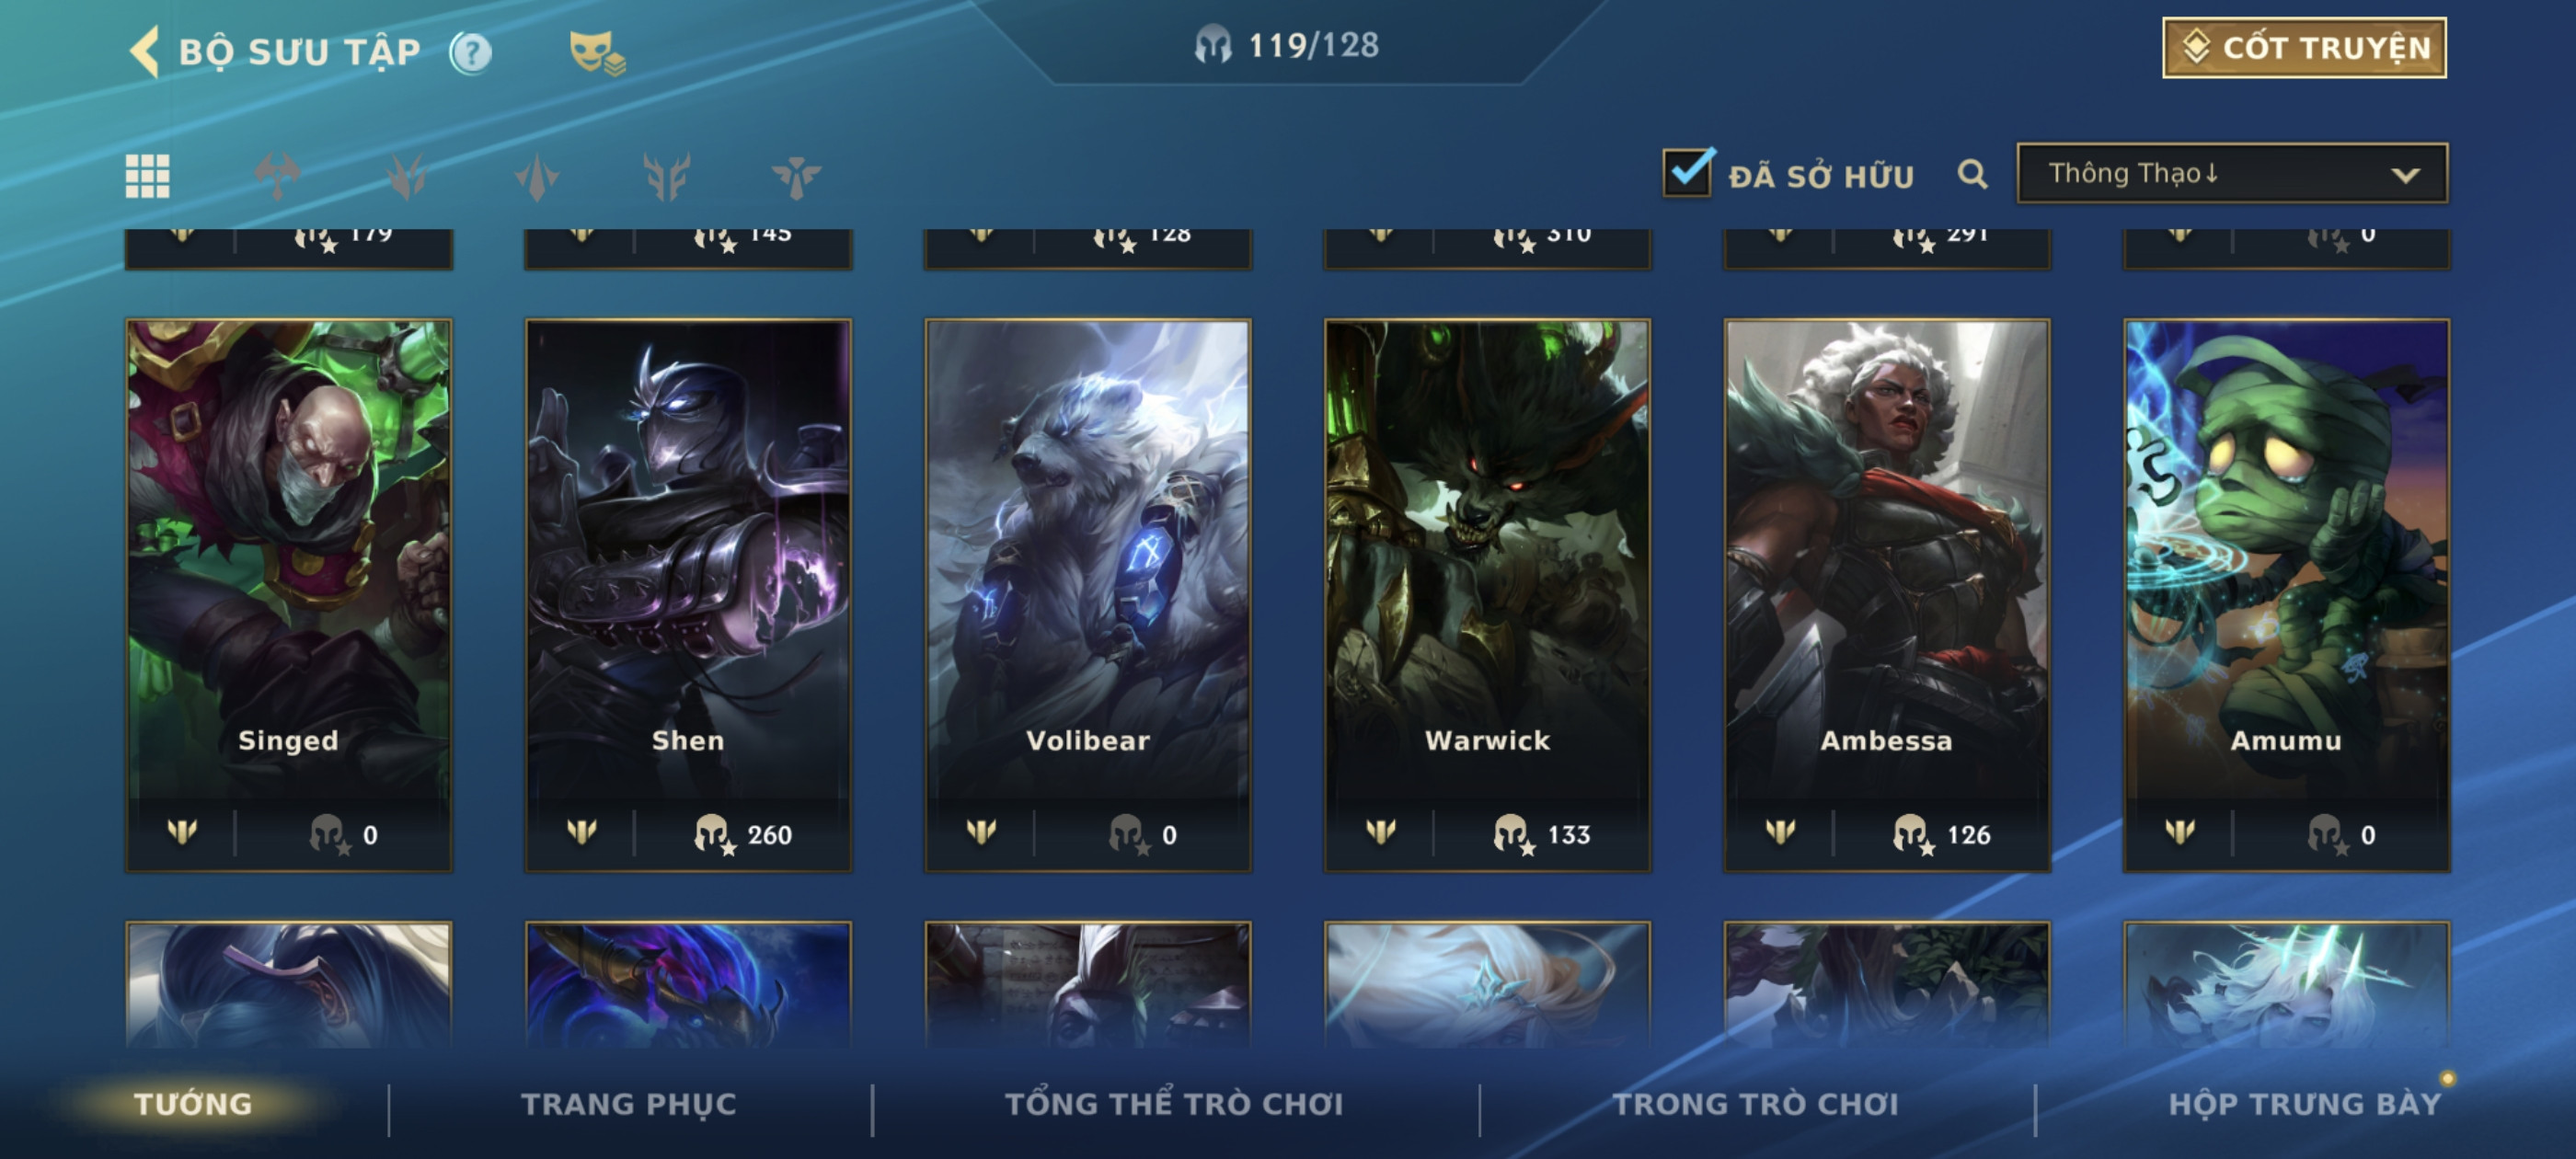Open the Thông Thạo sort dropdown

click(2232, 173)
